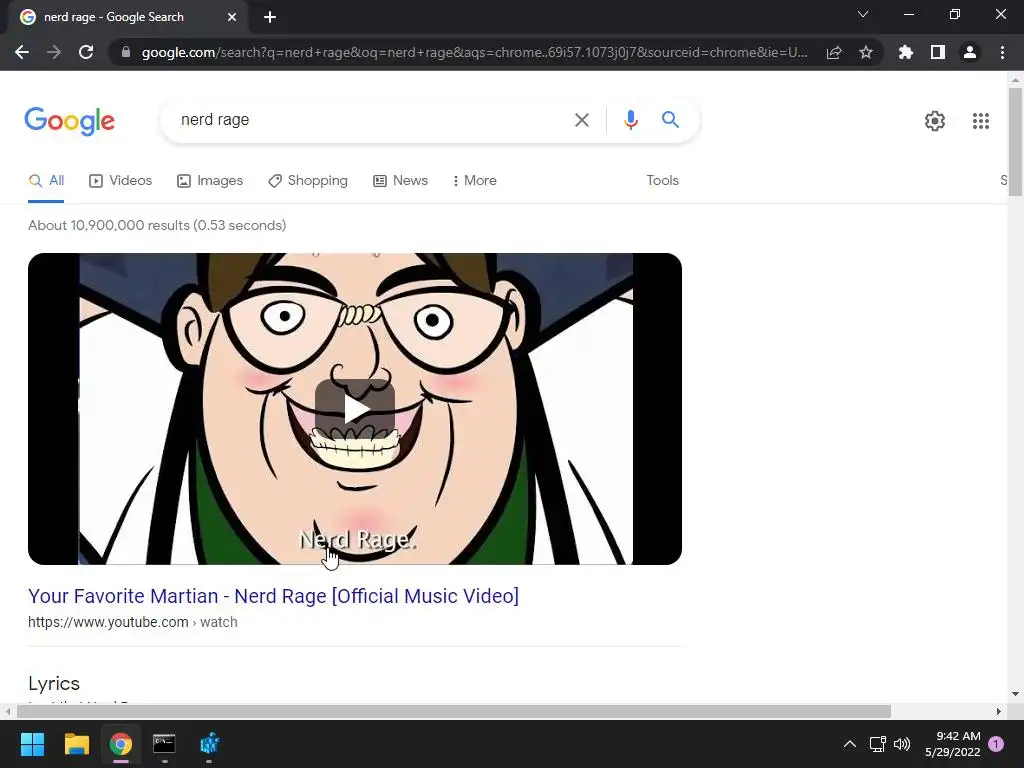Image resolution: width=1024 pixels, height=768 pixels.
Task: Open Google apps grid
Action: point(980,121)
